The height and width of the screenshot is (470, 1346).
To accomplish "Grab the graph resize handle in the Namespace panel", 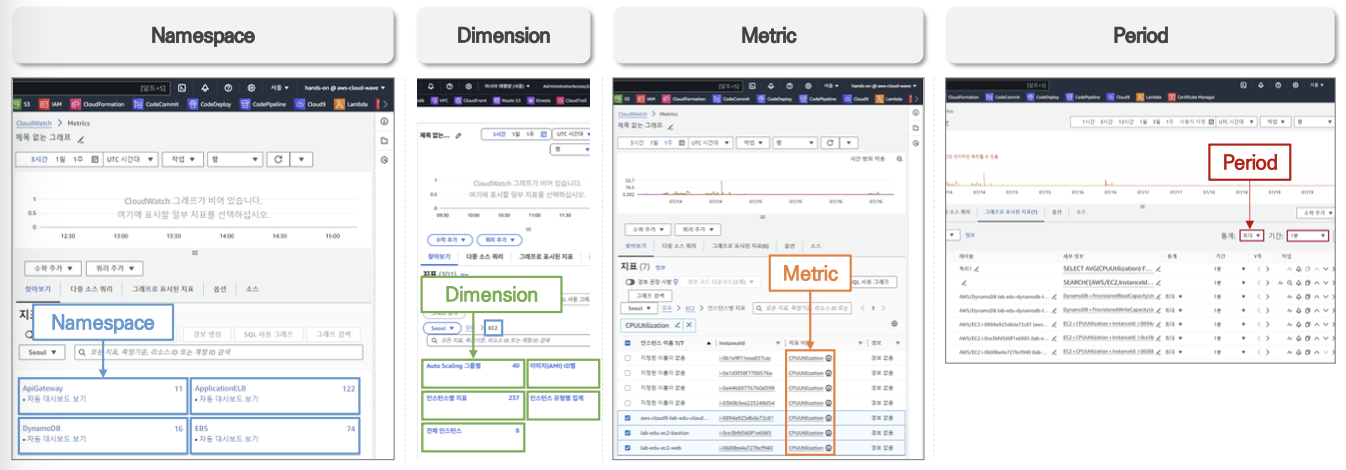I will [x=194, y=252].
